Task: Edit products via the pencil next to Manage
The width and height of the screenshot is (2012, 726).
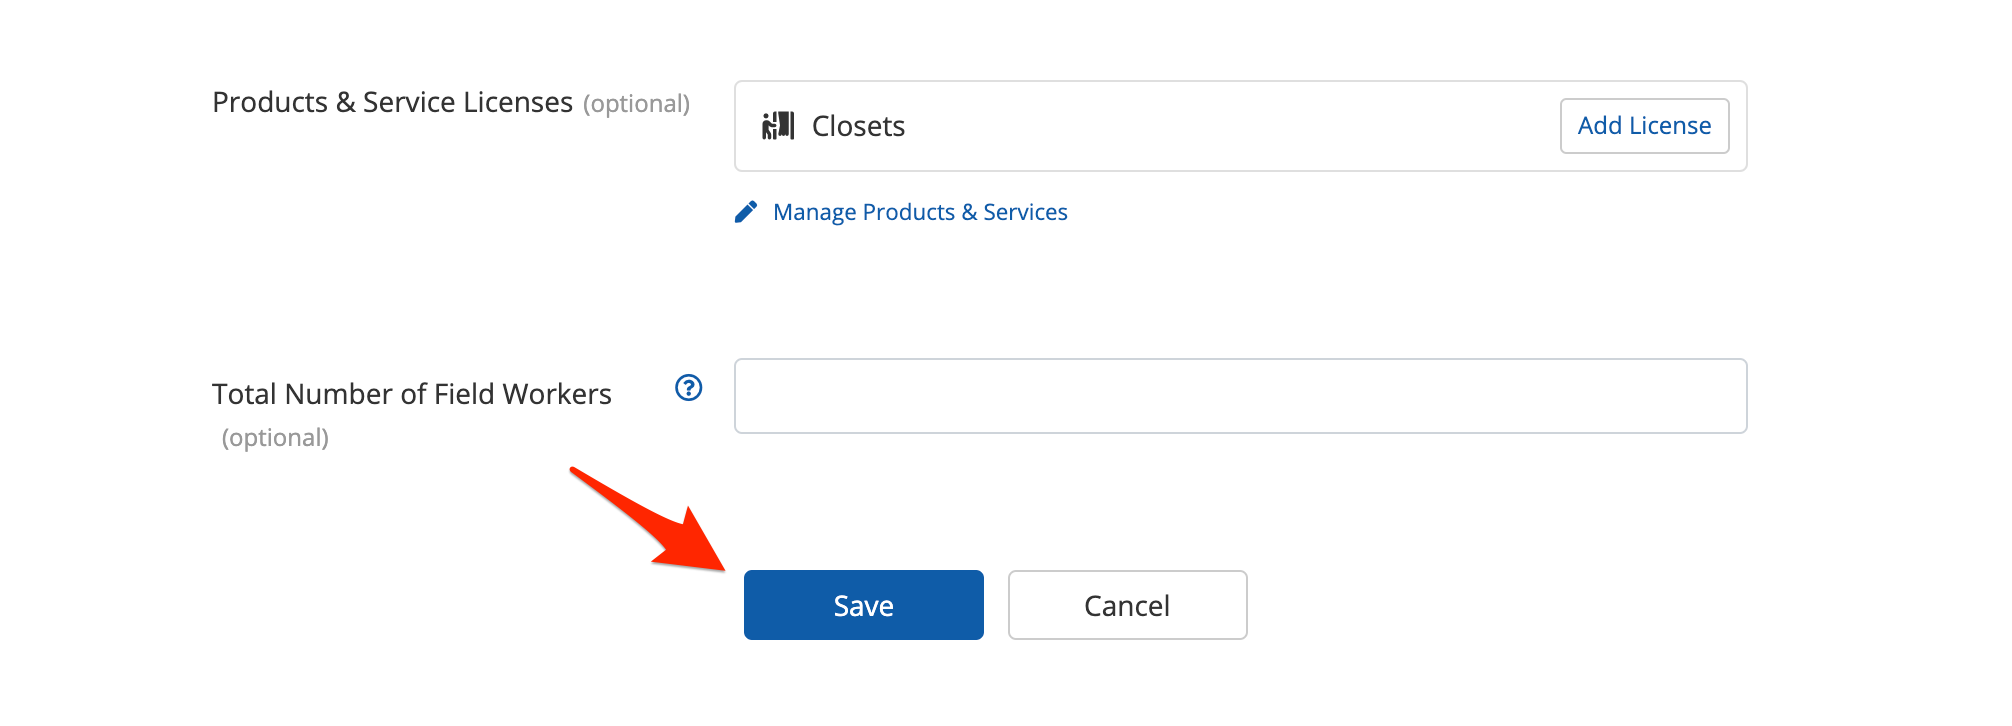Action: point(746,212)
